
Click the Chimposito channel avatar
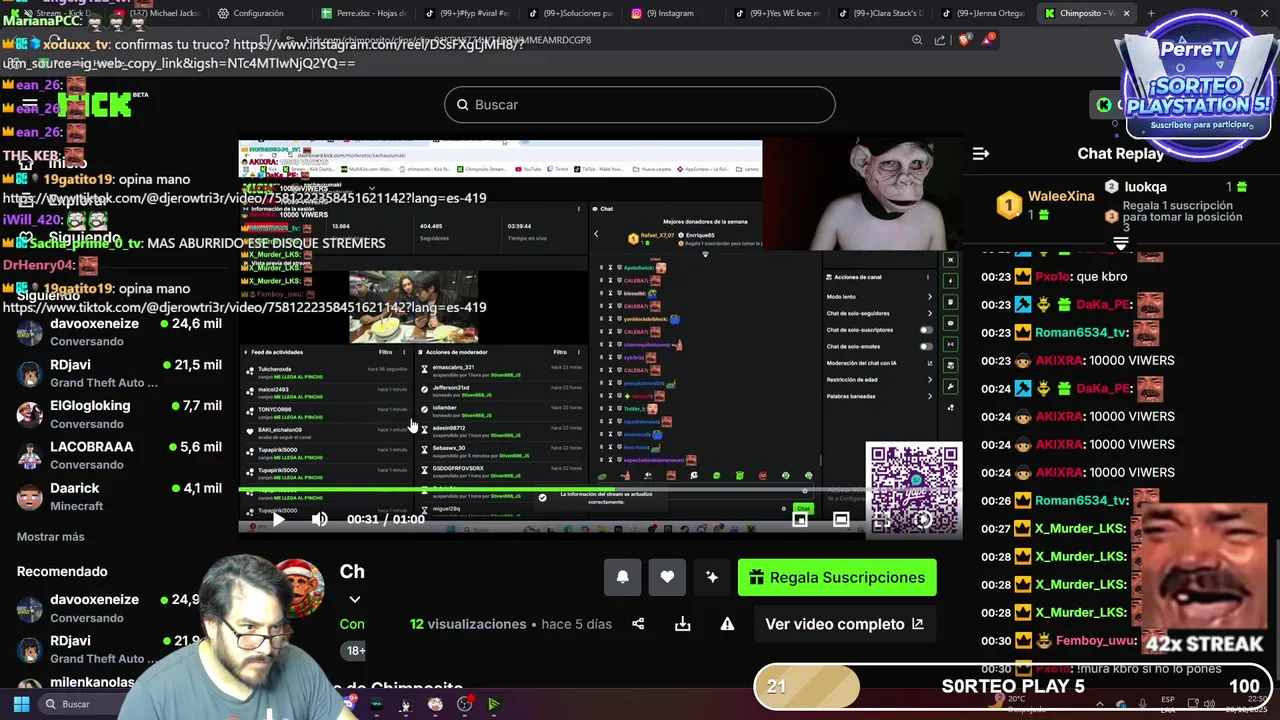pyautogui.click(x=300, y=588)
